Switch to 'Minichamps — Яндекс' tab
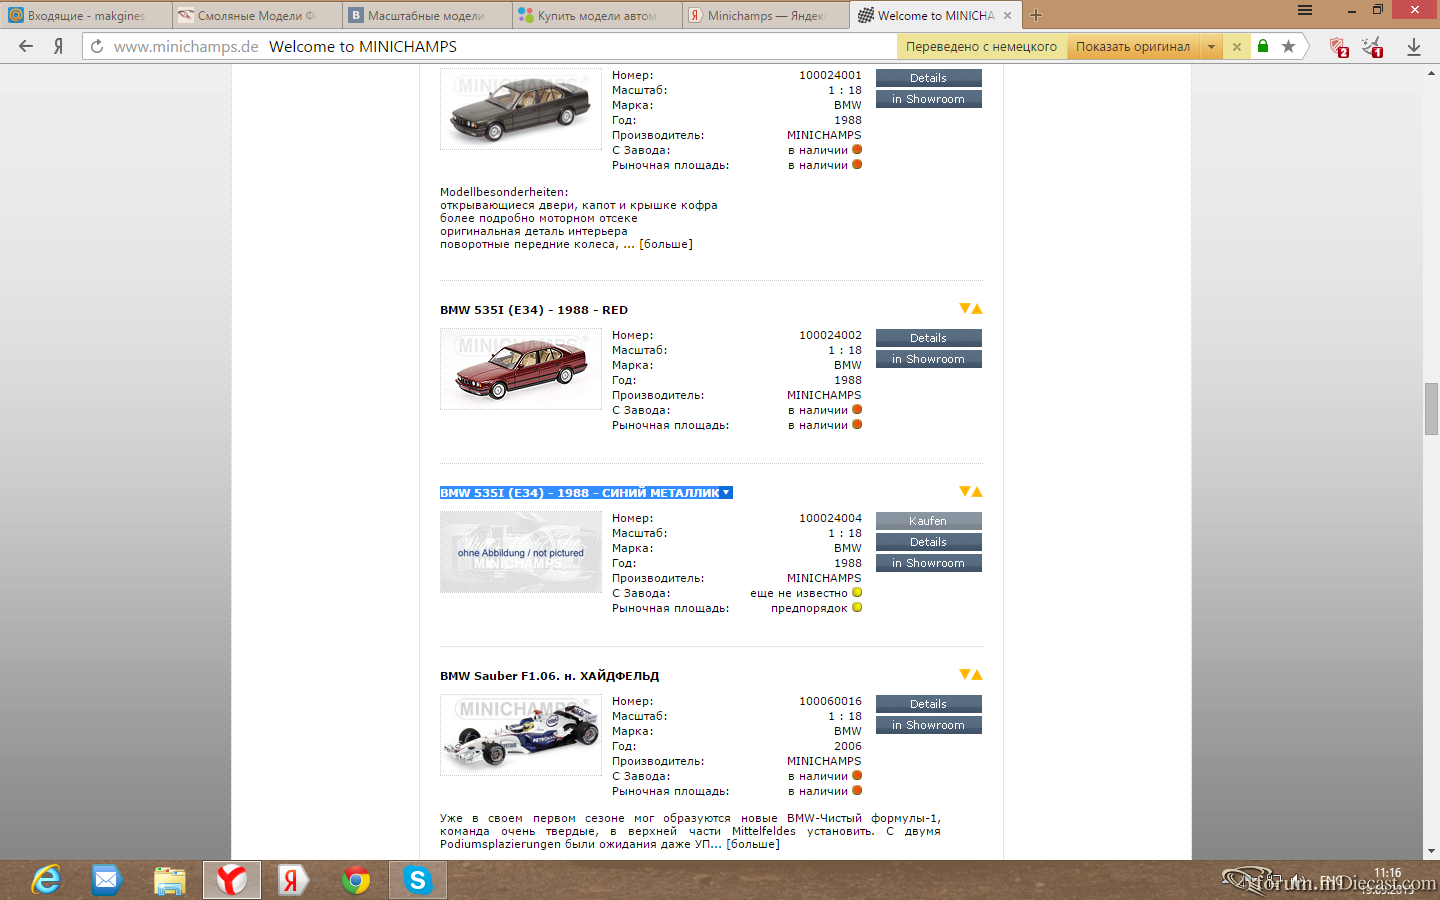This screenshot has width=1440, height=900. [765, 15]
